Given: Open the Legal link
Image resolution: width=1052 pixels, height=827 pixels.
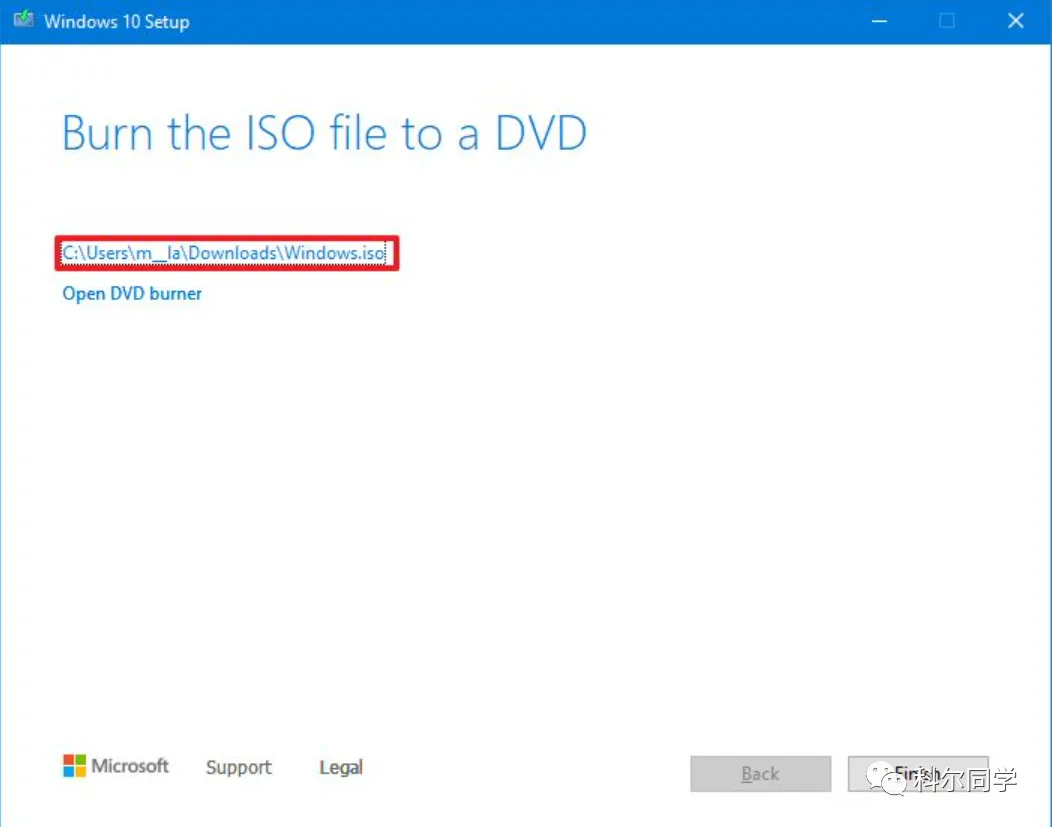Looking at the screenshot, I should coord(341,767).
